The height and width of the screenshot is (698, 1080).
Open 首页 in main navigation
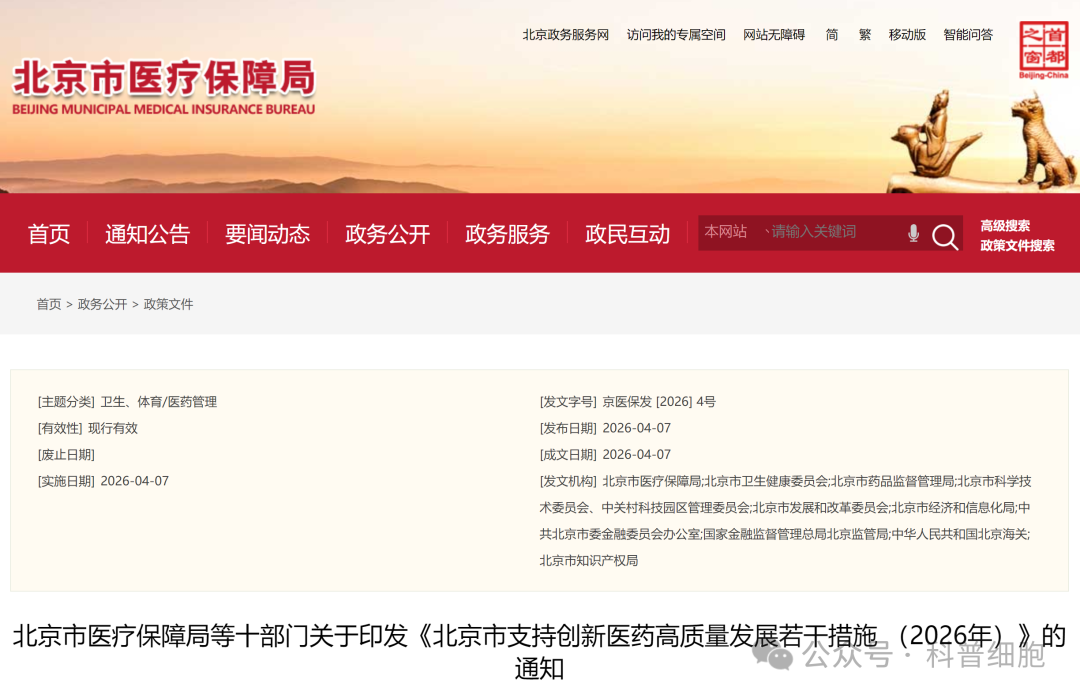(x=49, y=234)
